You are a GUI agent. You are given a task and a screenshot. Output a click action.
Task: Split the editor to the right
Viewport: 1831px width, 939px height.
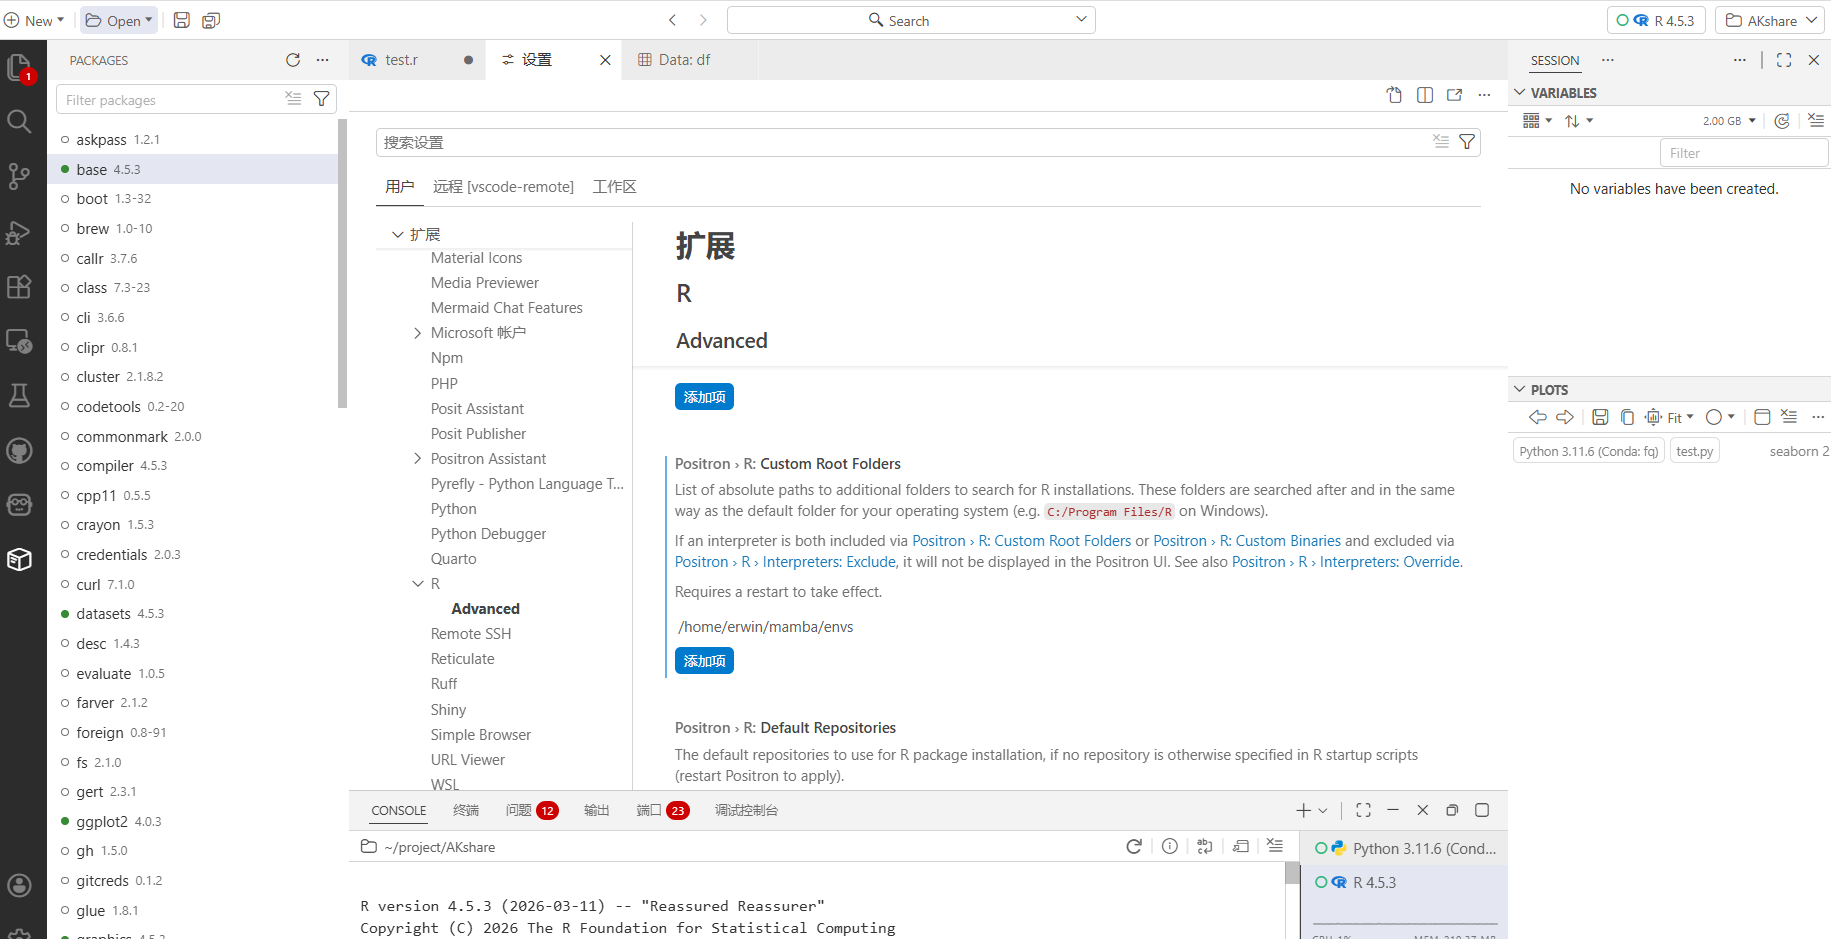click(x=1425, y=95)
